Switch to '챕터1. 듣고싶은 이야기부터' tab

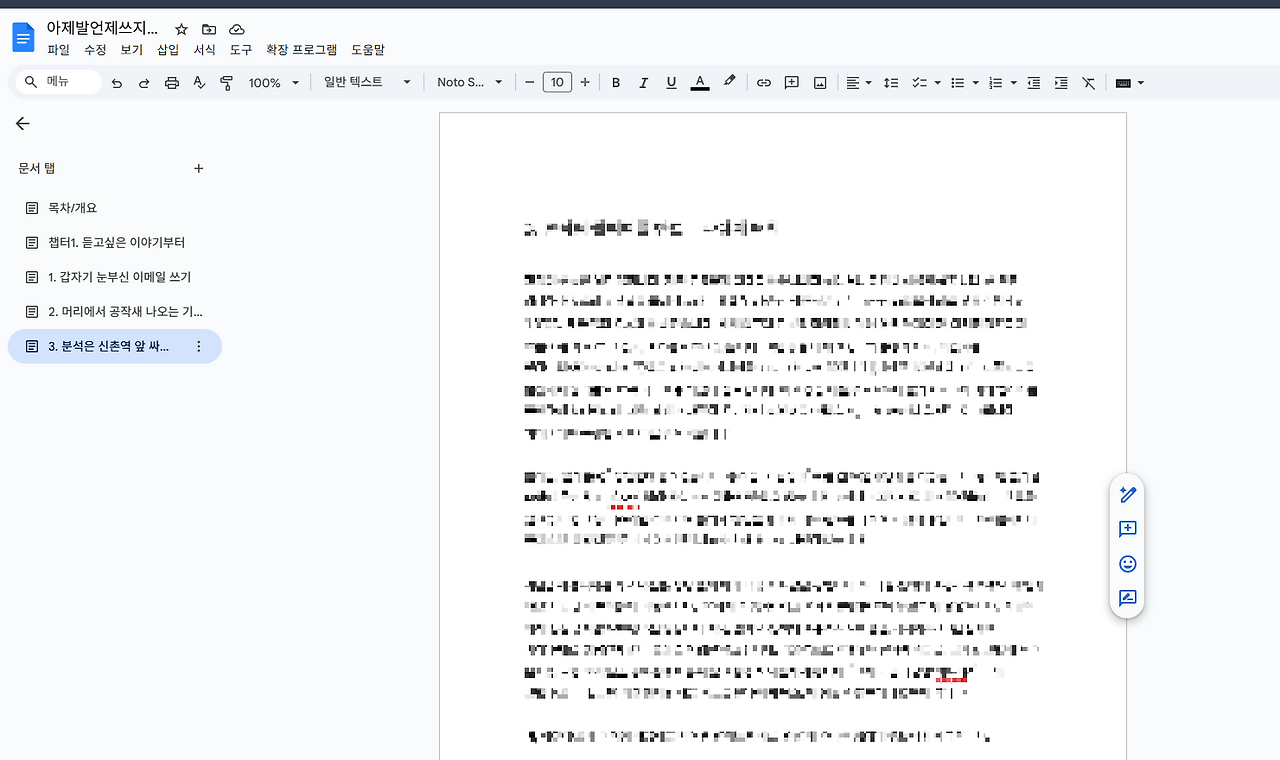point(115,243)
